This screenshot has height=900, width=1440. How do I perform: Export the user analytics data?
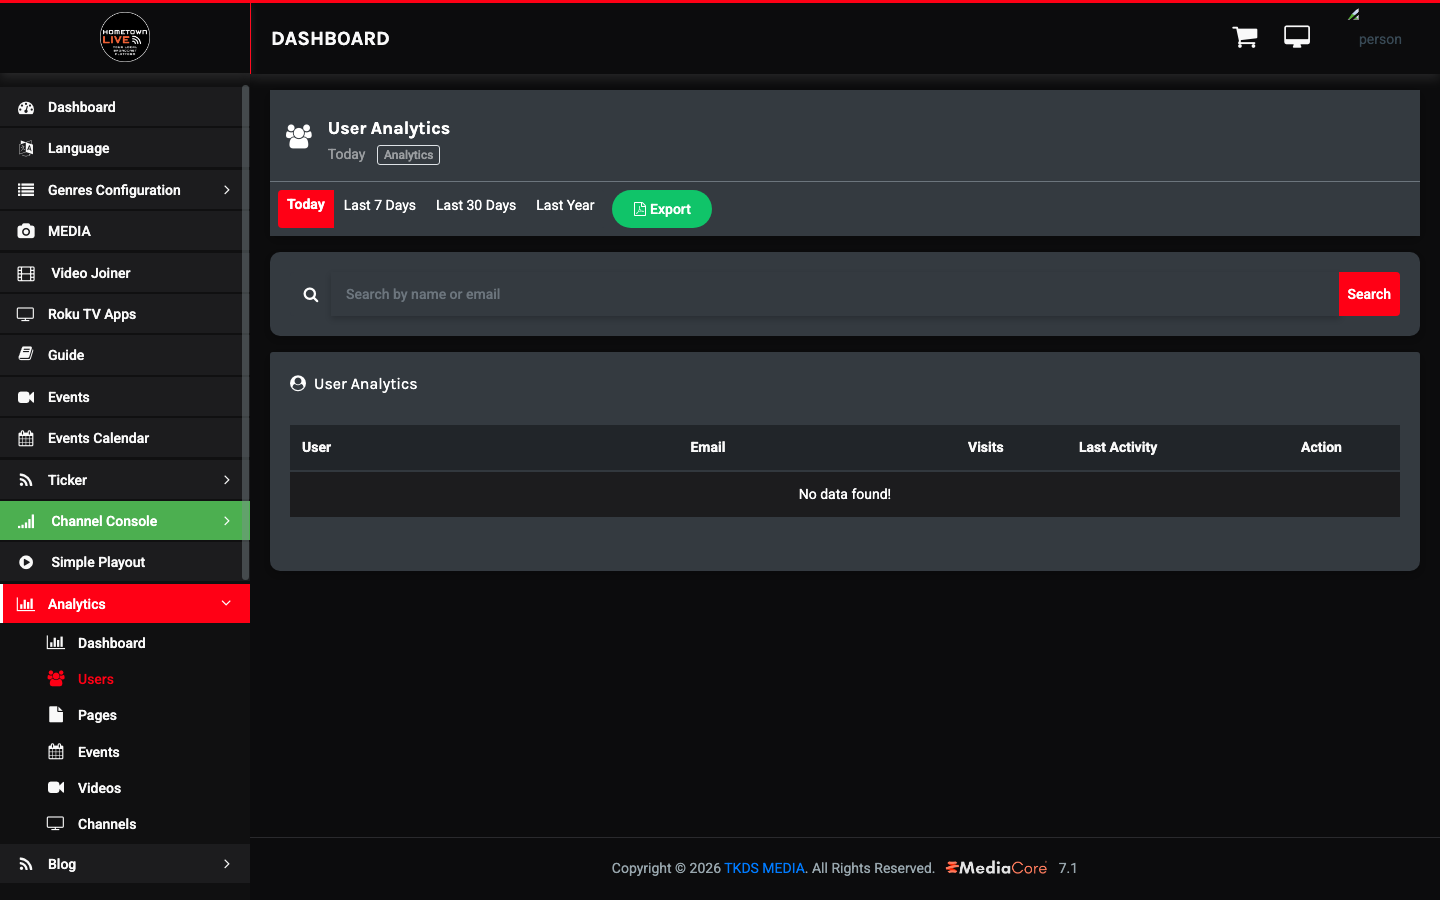[662, 209]
